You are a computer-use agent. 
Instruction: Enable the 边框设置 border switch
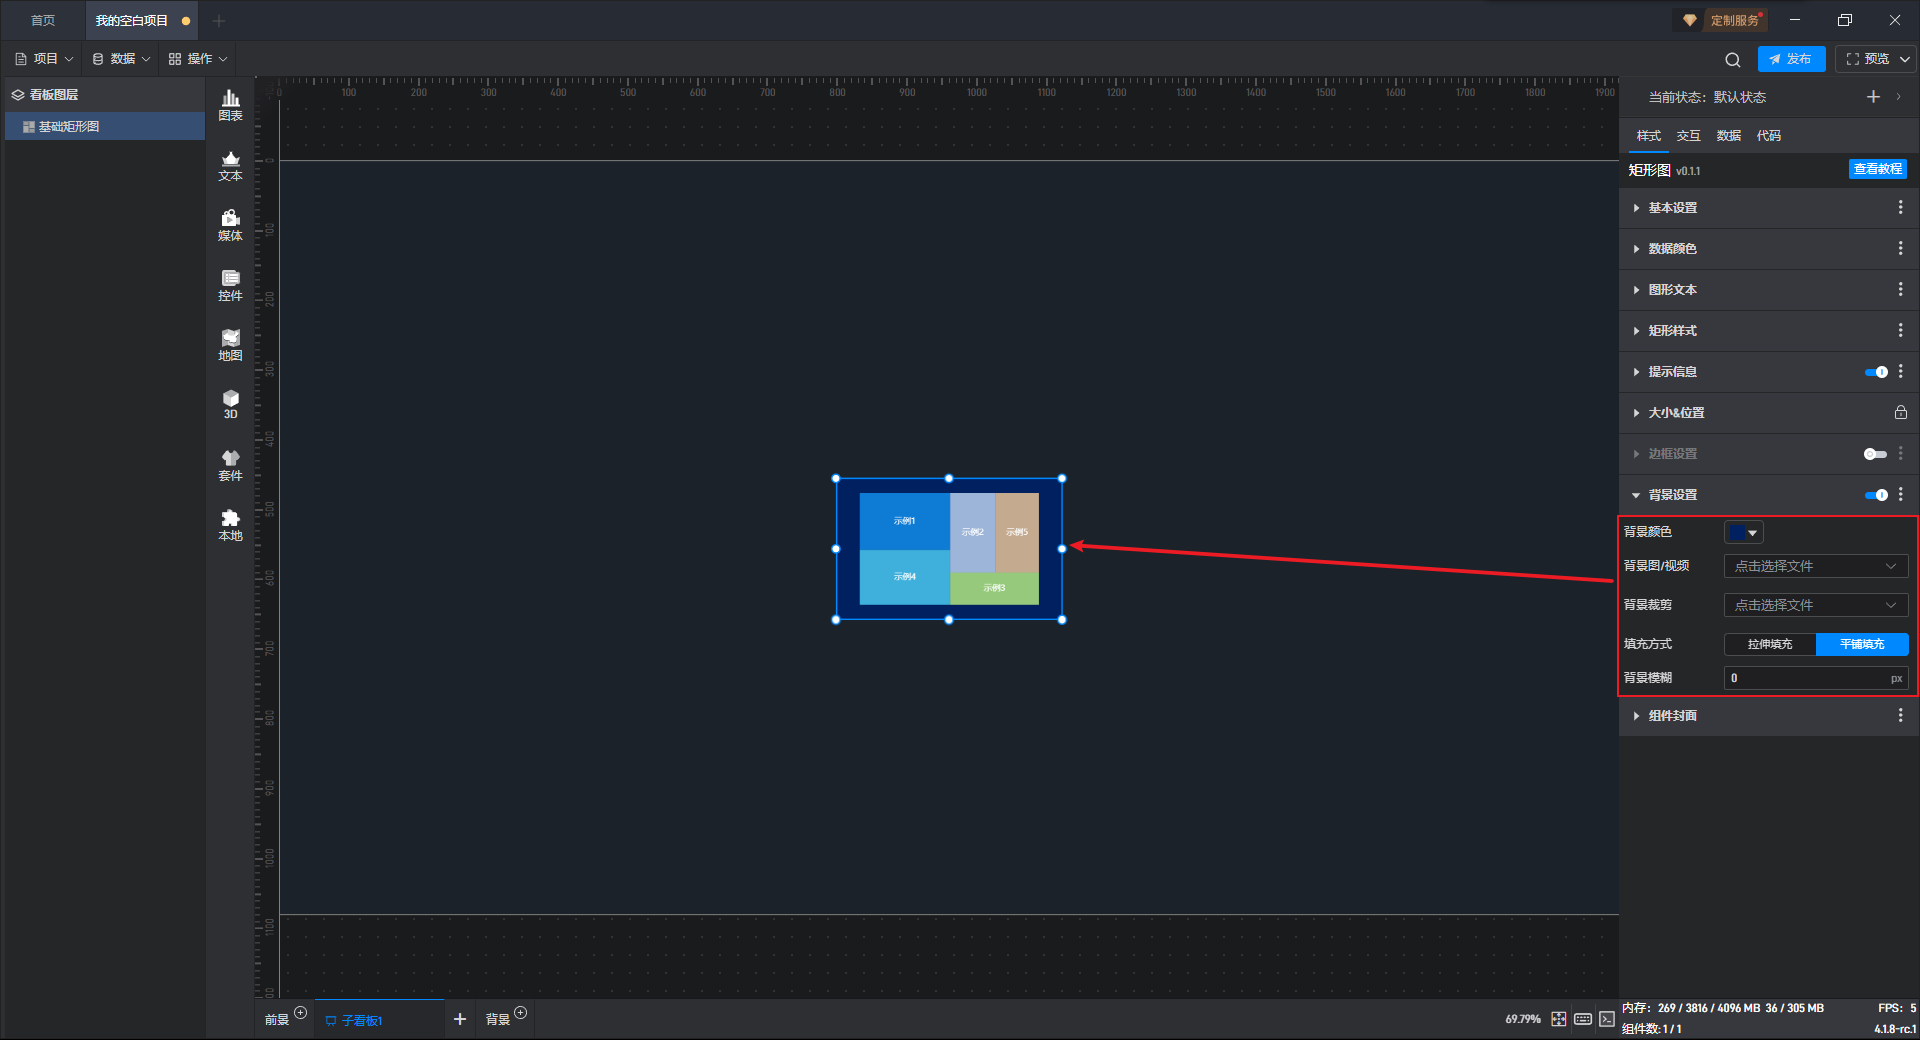1875,454
